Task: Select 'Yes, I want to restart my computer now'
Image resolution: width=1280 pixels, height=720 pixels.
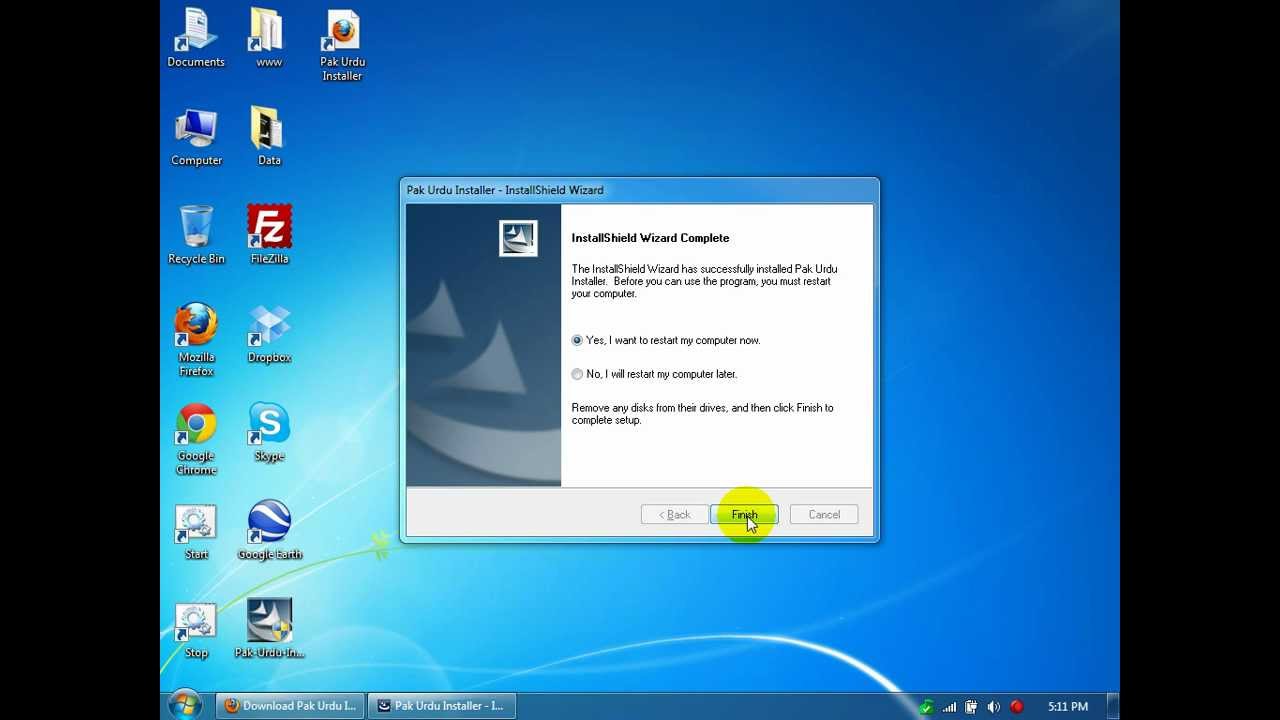Action: pos(666,340)
